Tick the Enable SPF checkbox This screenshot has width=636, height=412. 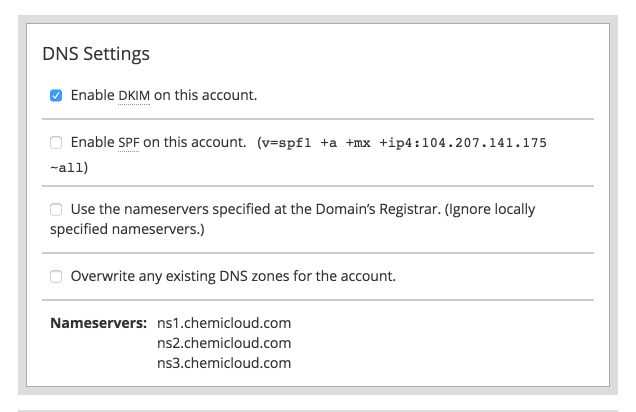coord(56,144)
